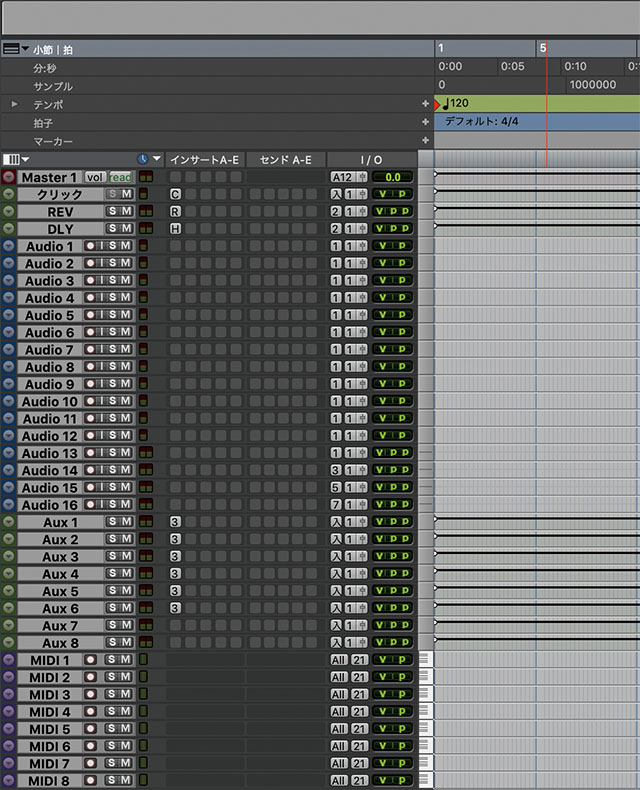Mute the Audio 6 track

pos(126,332)
